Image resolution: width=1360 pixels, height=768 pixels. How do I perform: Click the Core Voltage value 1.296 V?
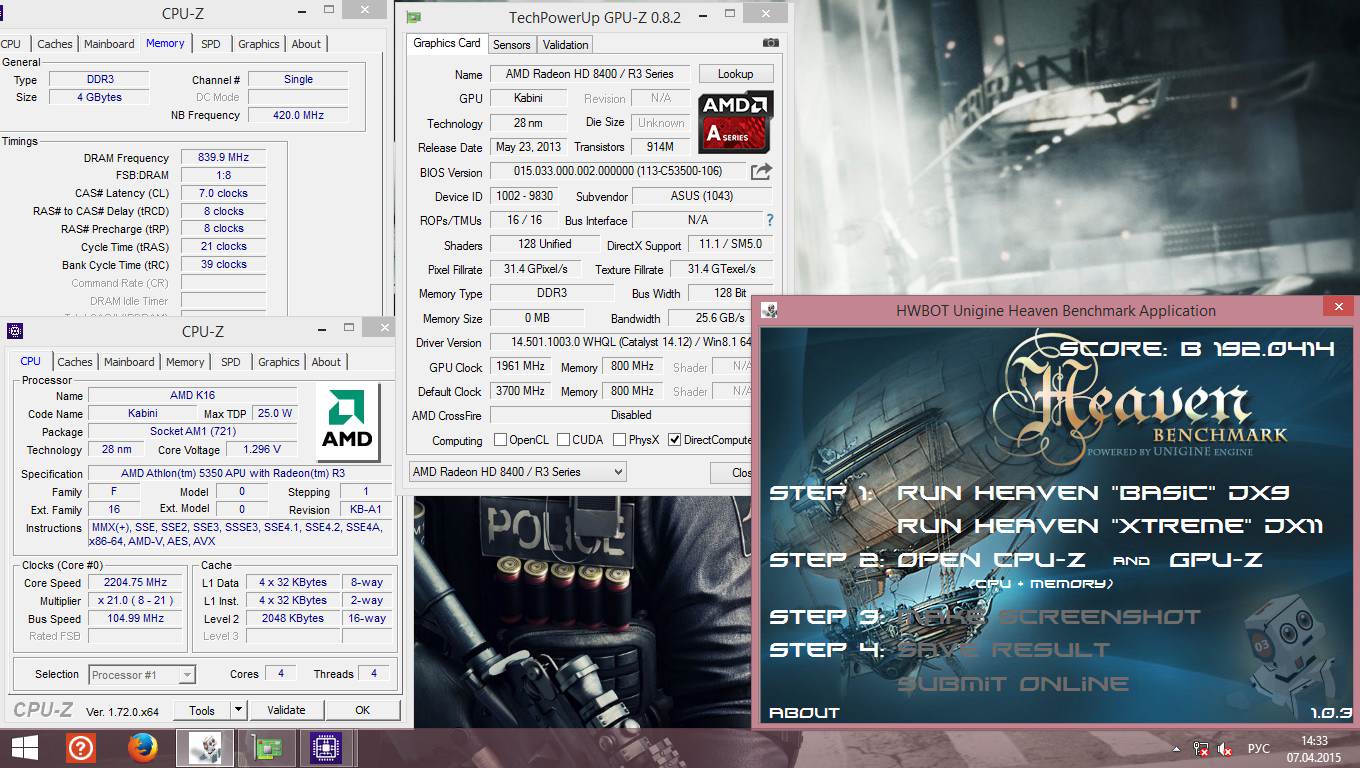(261, 449)
